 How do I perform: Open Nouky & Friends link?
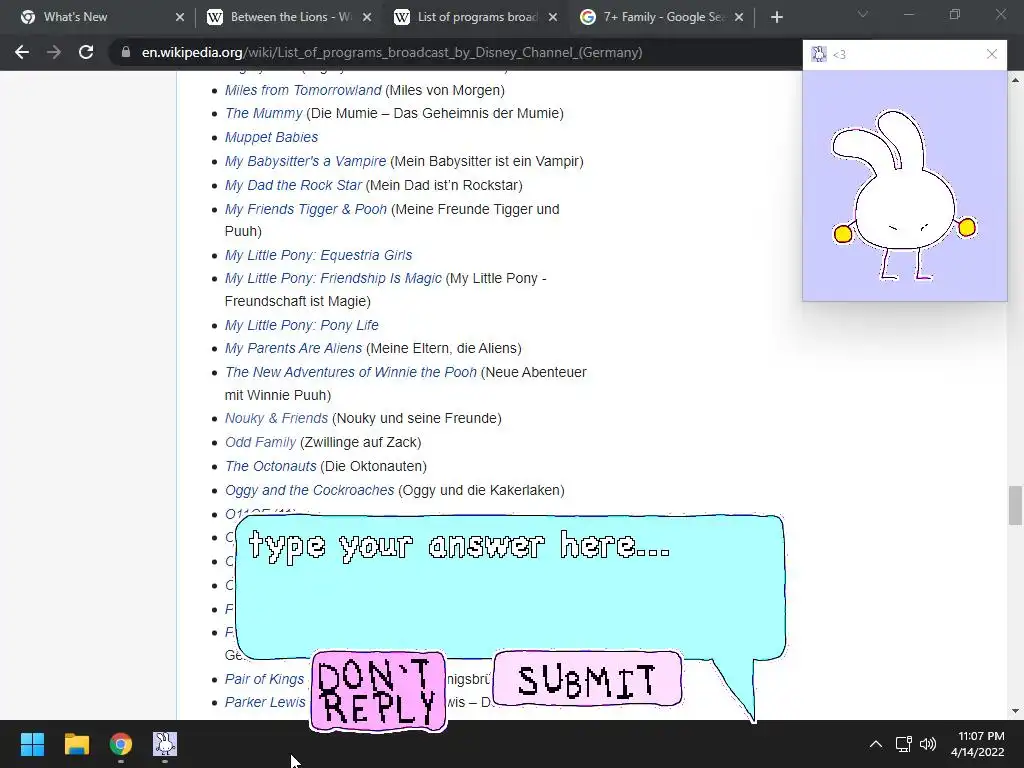coord(276,418)
